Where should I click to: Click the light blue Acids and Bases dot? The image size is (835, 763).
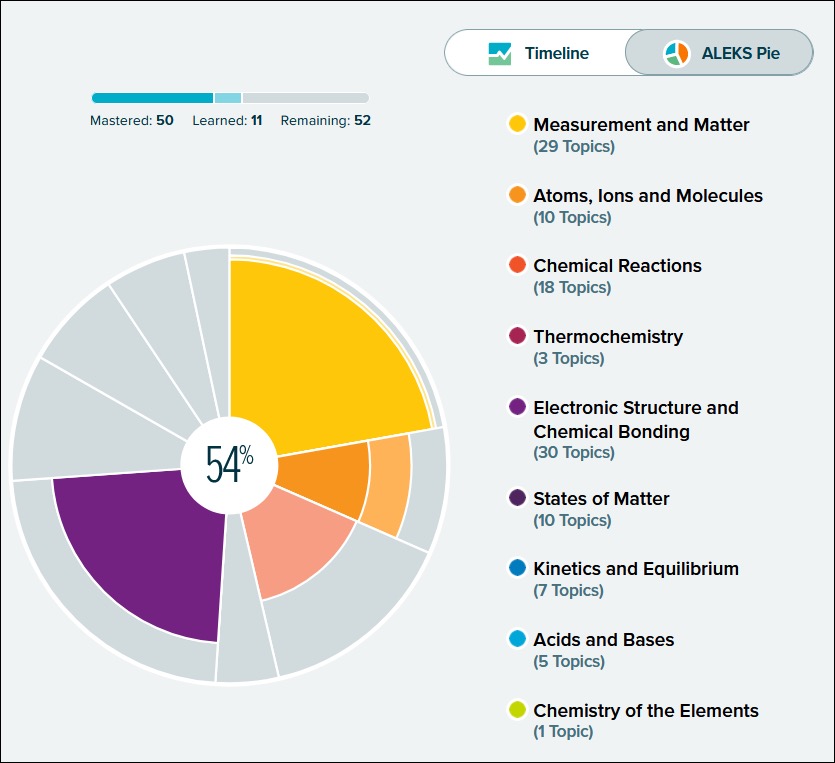point(517,639)
